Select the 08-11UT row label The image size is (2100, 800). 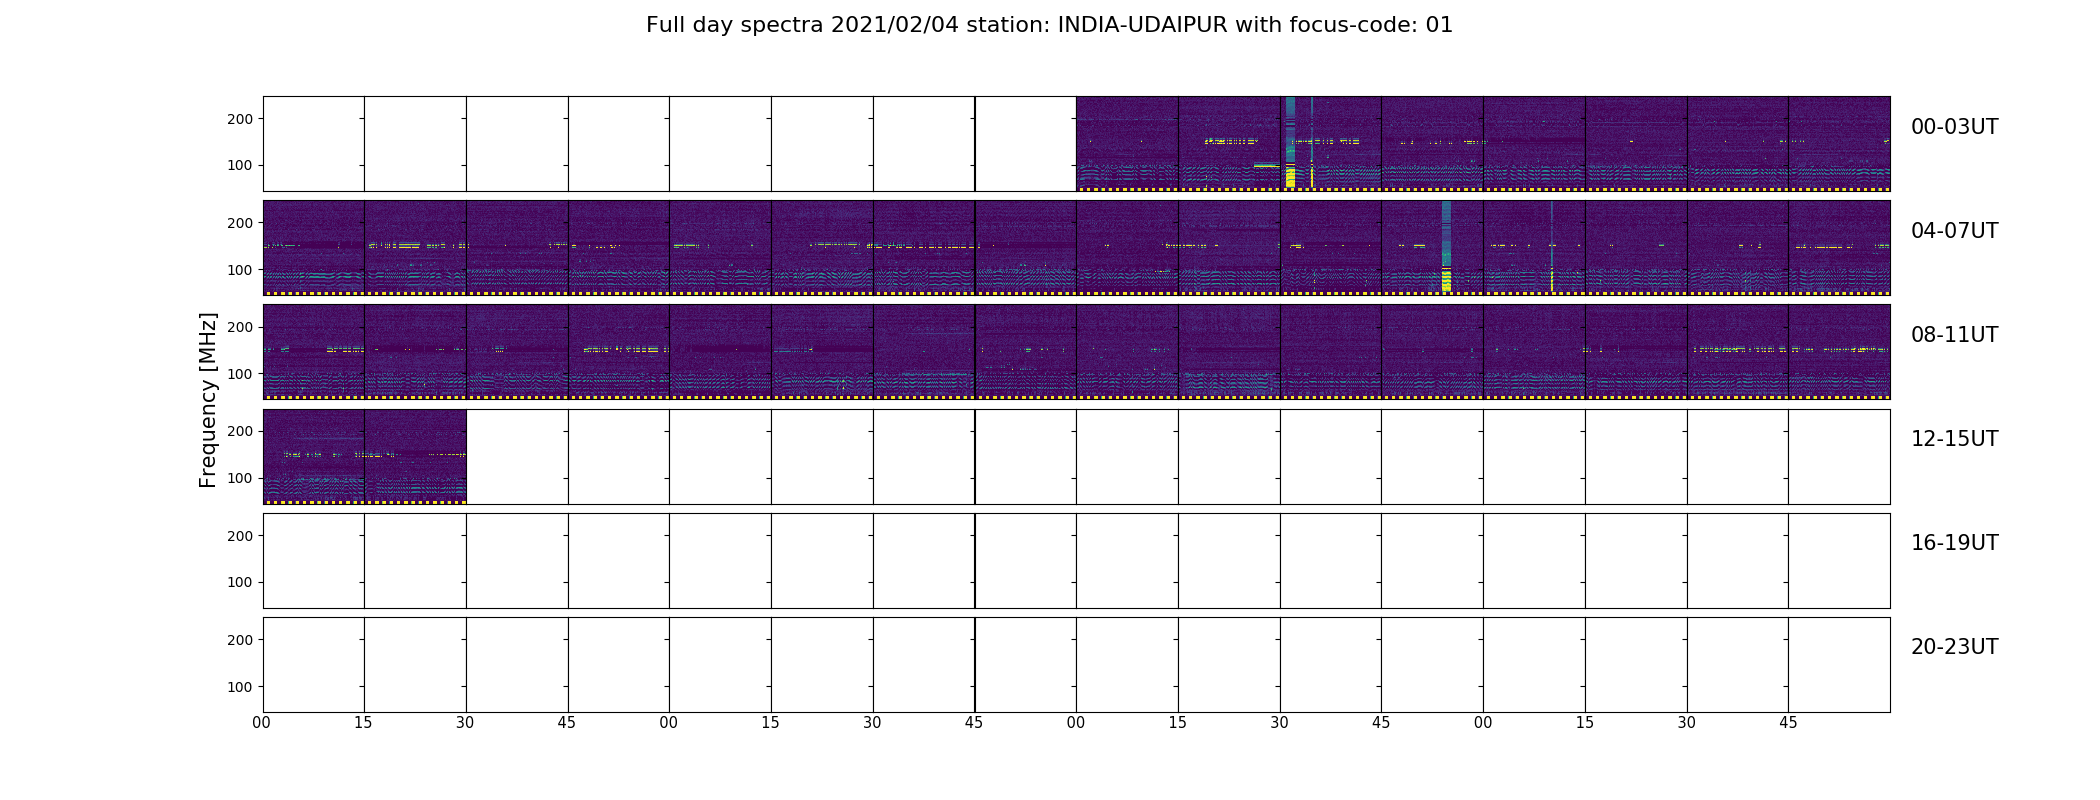[1954, 335]
